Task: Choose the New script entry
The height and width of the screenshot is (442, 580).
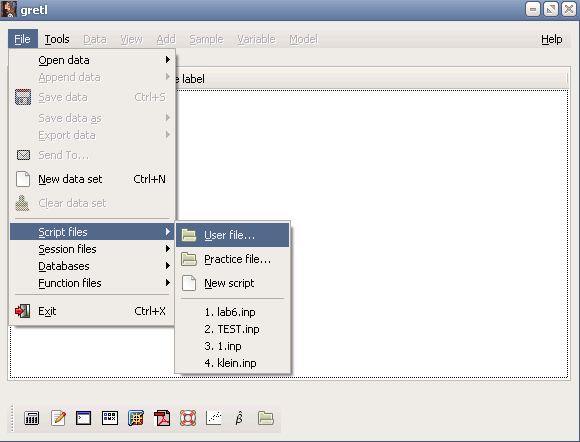Action: (232, 283)
